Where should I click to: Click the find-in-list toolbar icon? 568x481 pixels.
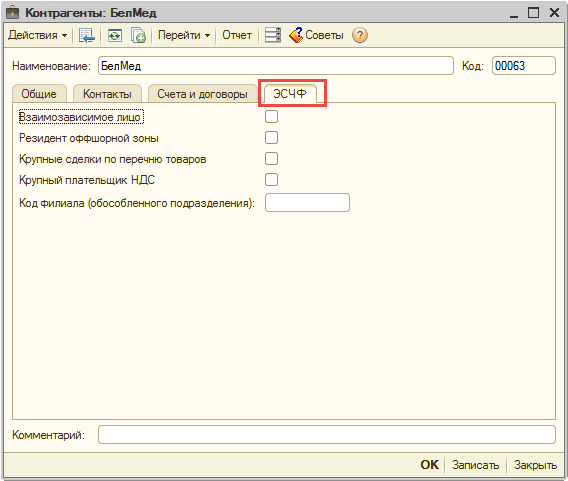(87, 35)
